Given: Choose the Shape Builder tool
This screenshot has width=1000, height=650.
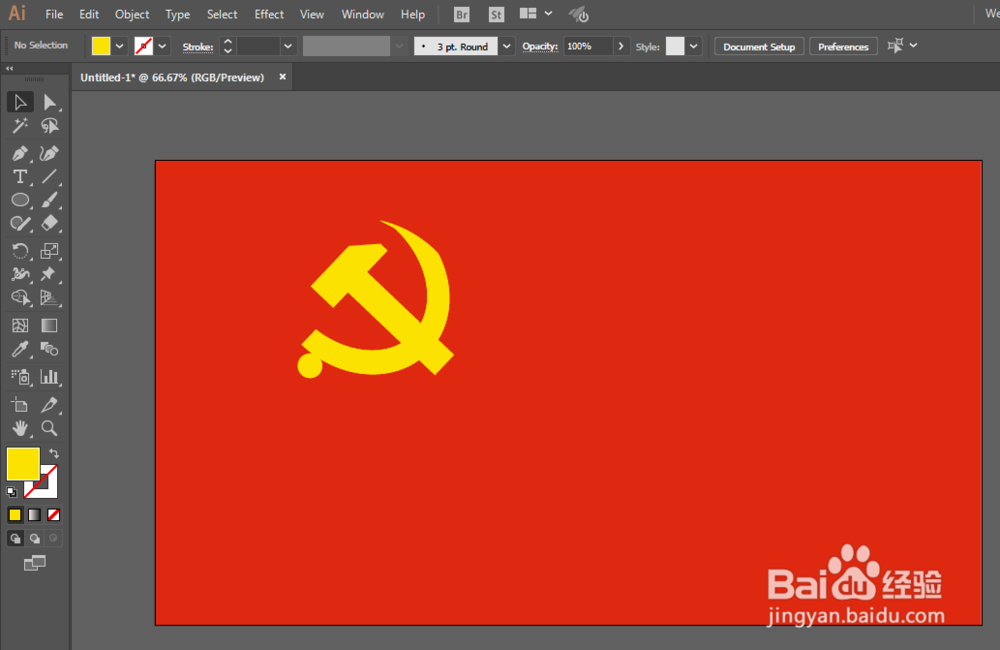Looking at the screenshot, I should coord(20,298).
